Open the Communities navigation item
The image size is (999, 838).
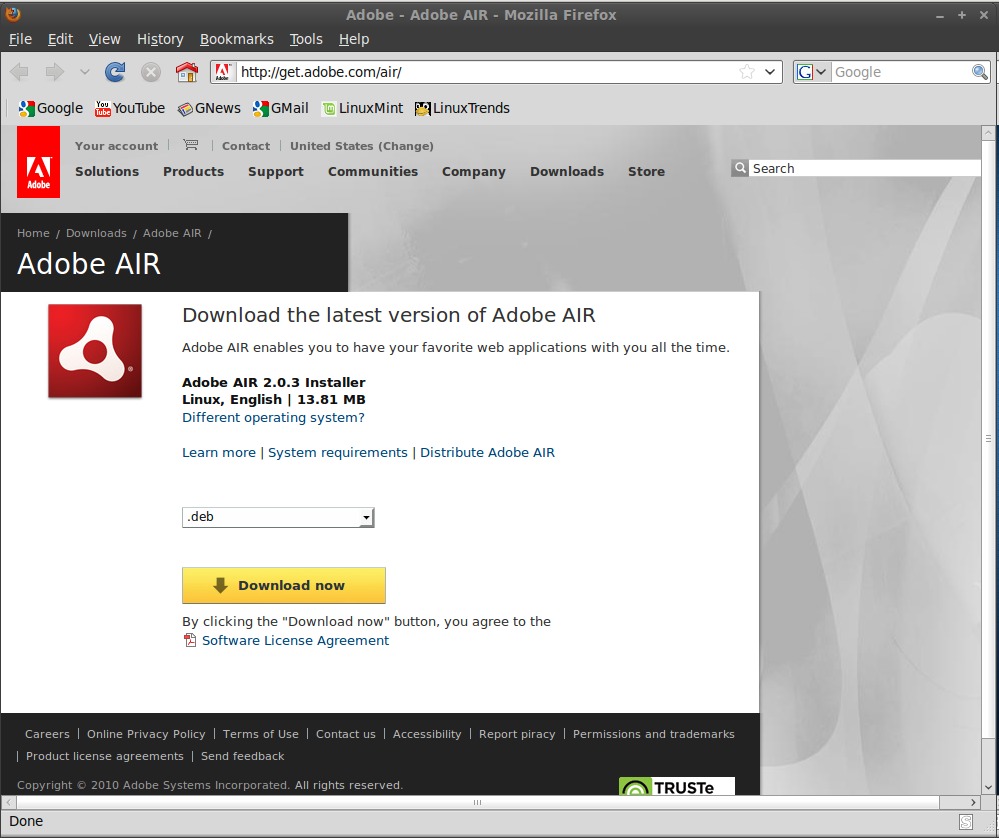coord(373,171)
